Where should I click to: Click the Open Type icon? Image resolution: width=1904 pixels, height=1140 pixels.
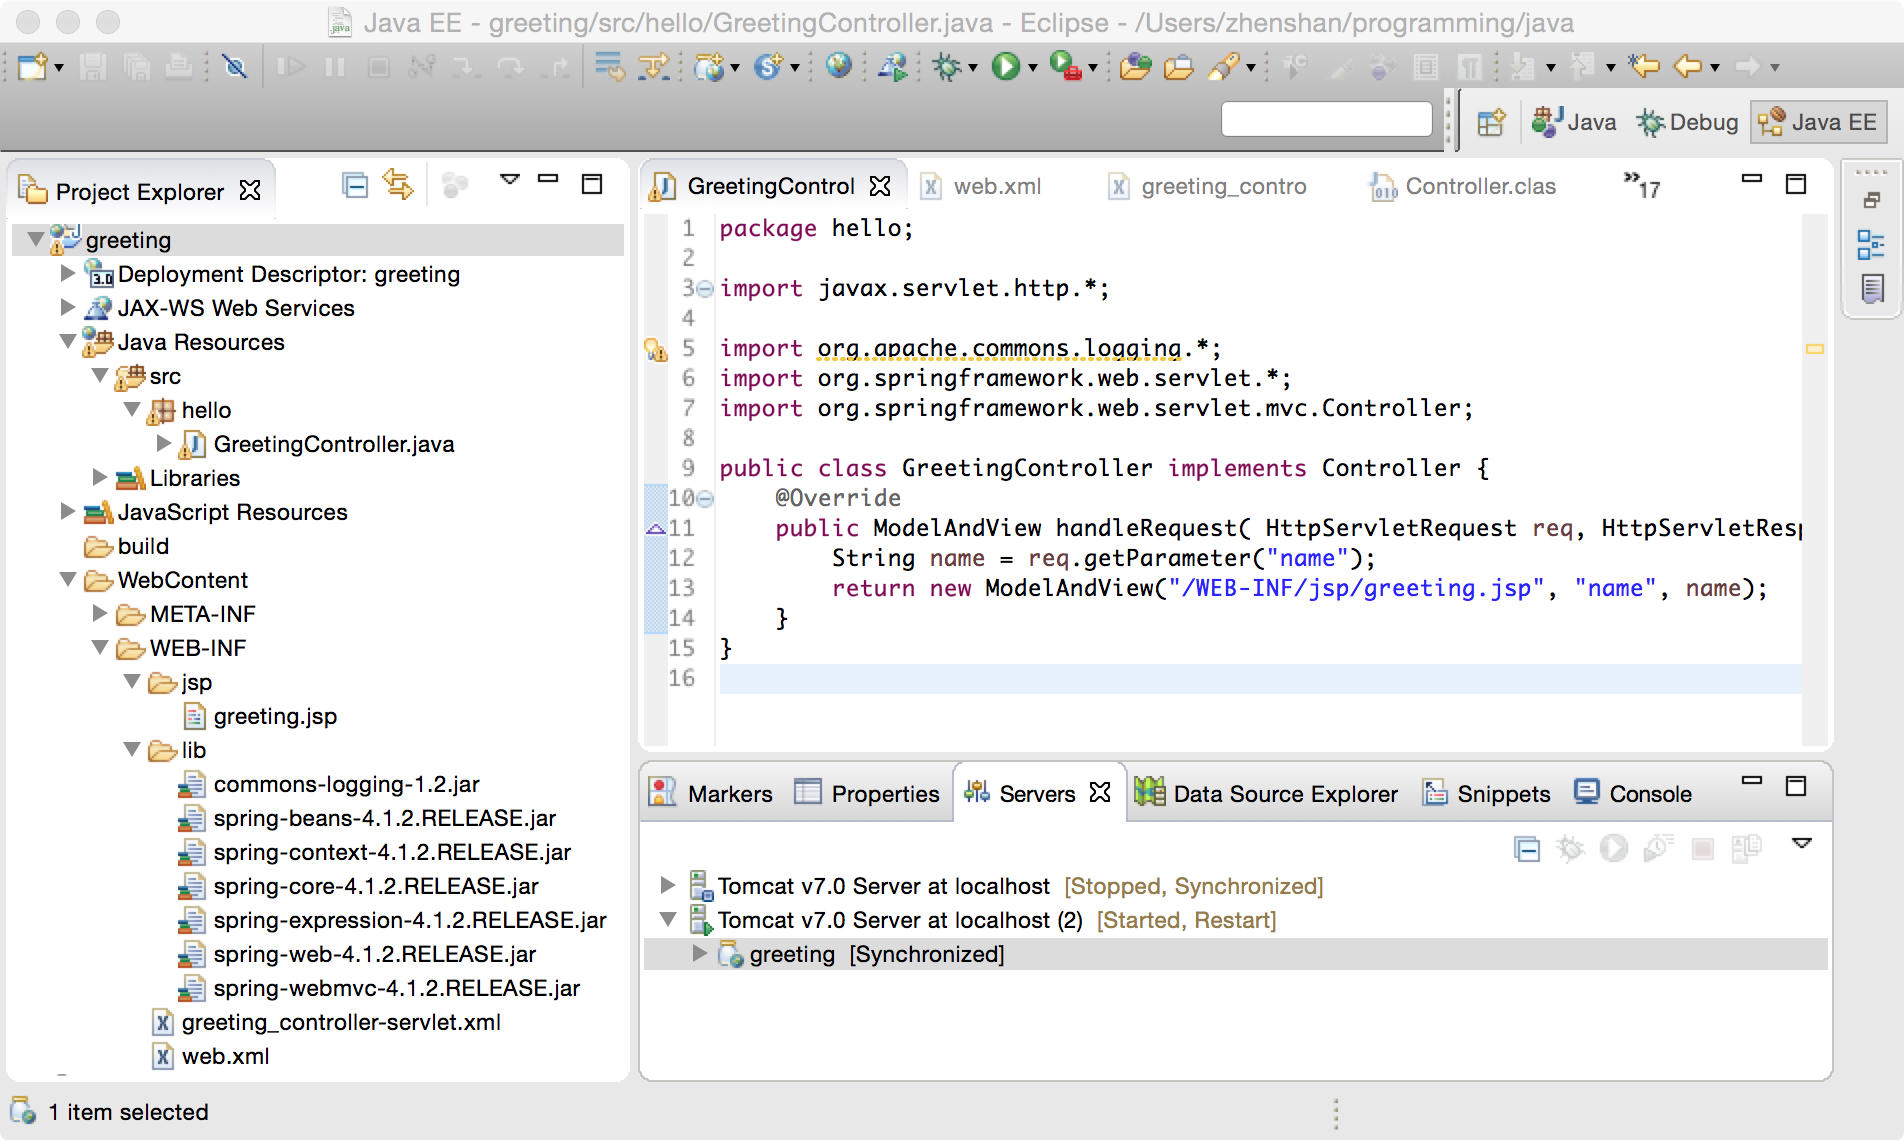coord(1135,67)
